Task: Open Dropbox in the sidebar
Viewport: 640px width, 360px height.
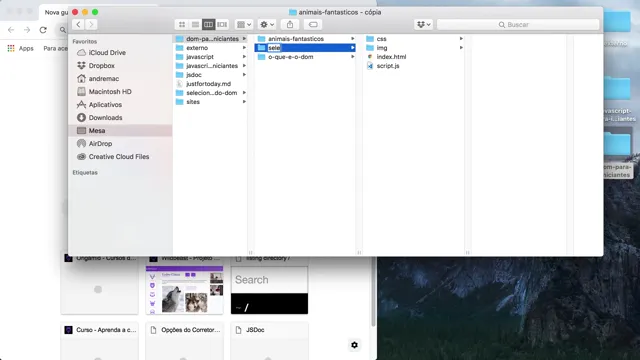Action: [102, 66]
